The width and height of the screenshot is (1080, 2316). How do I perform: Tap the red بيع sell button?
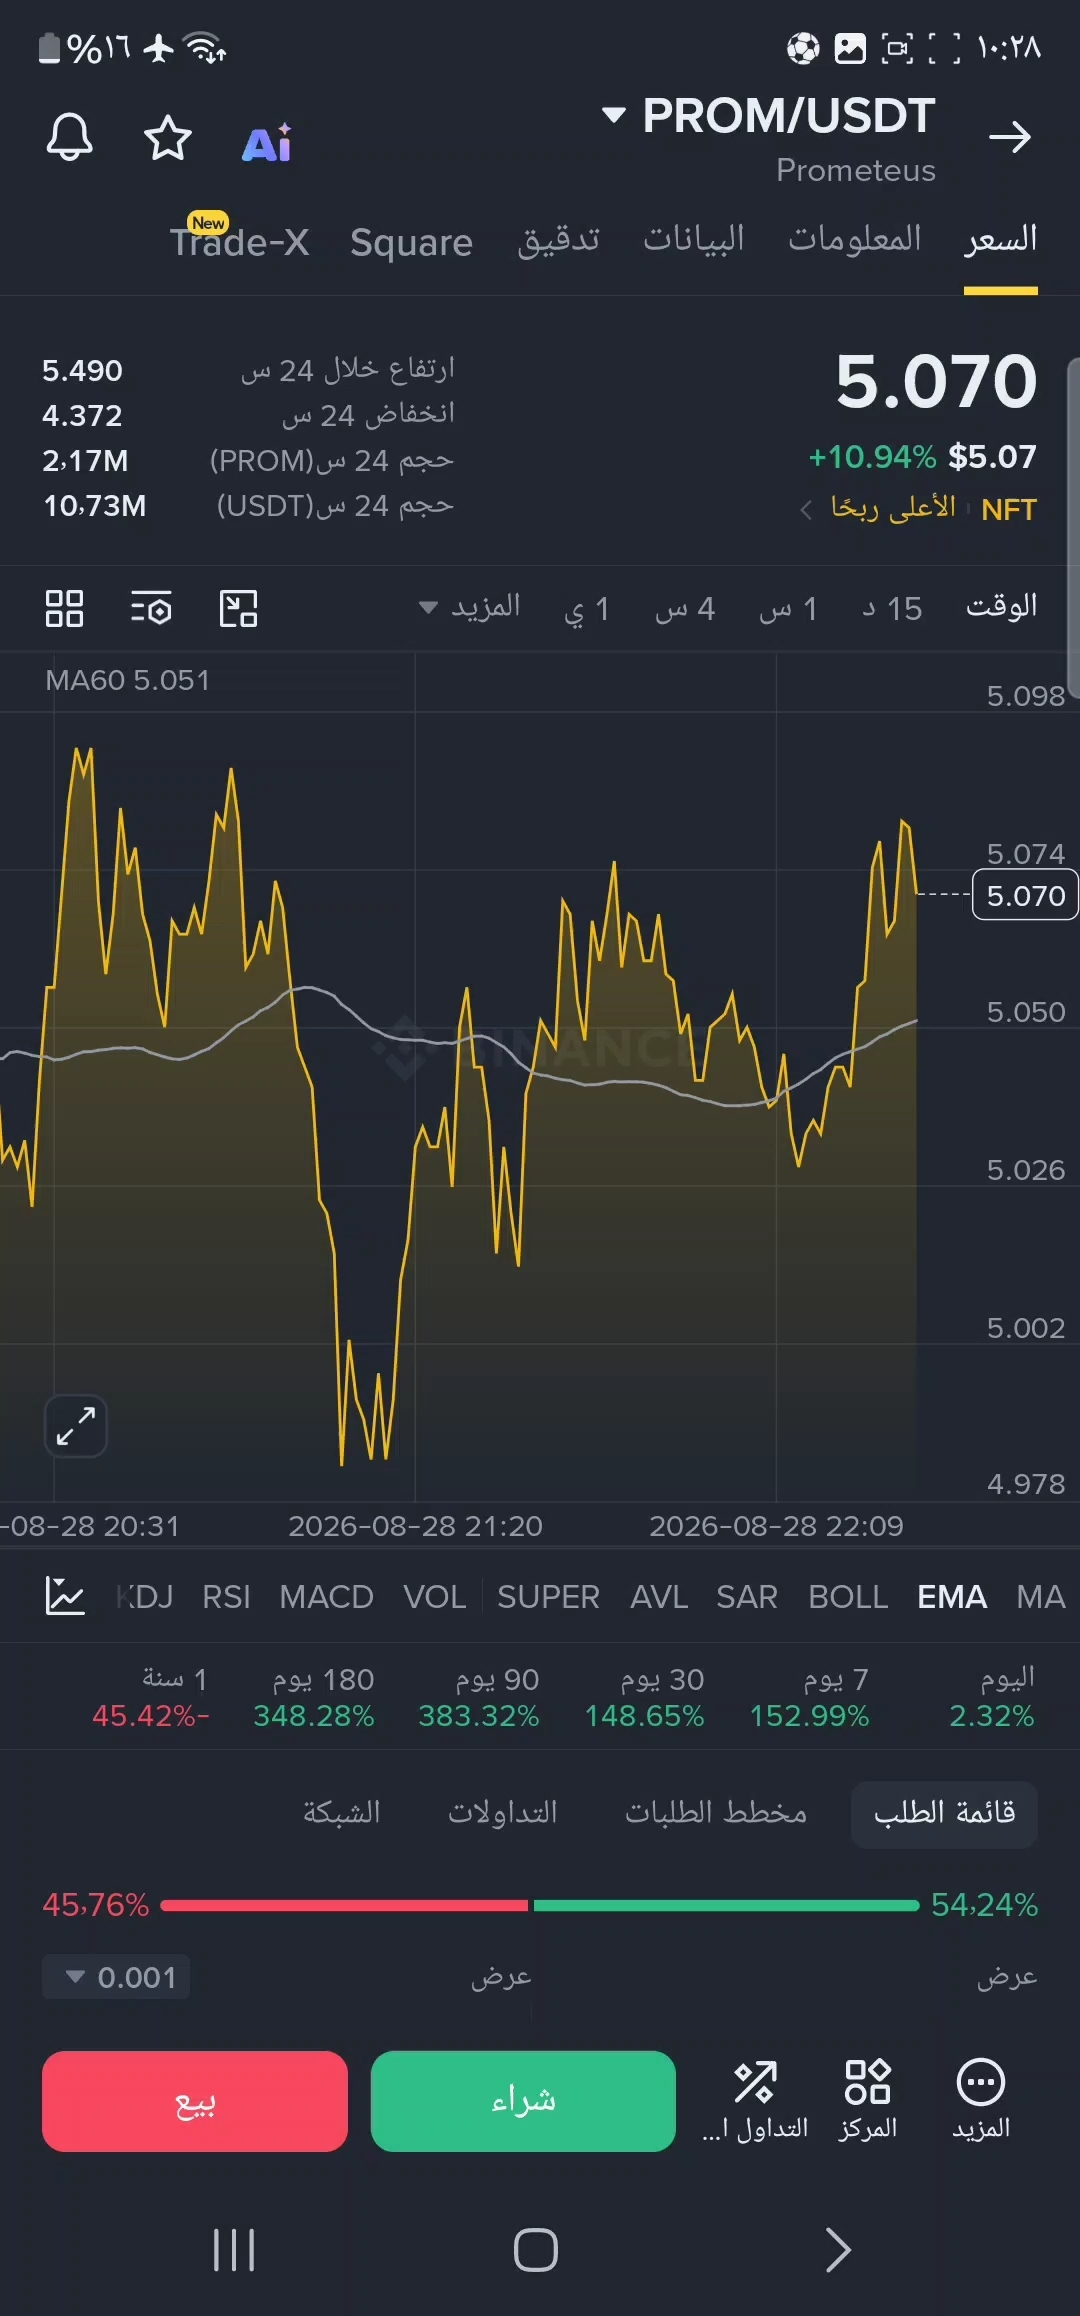coord(195,2101)
